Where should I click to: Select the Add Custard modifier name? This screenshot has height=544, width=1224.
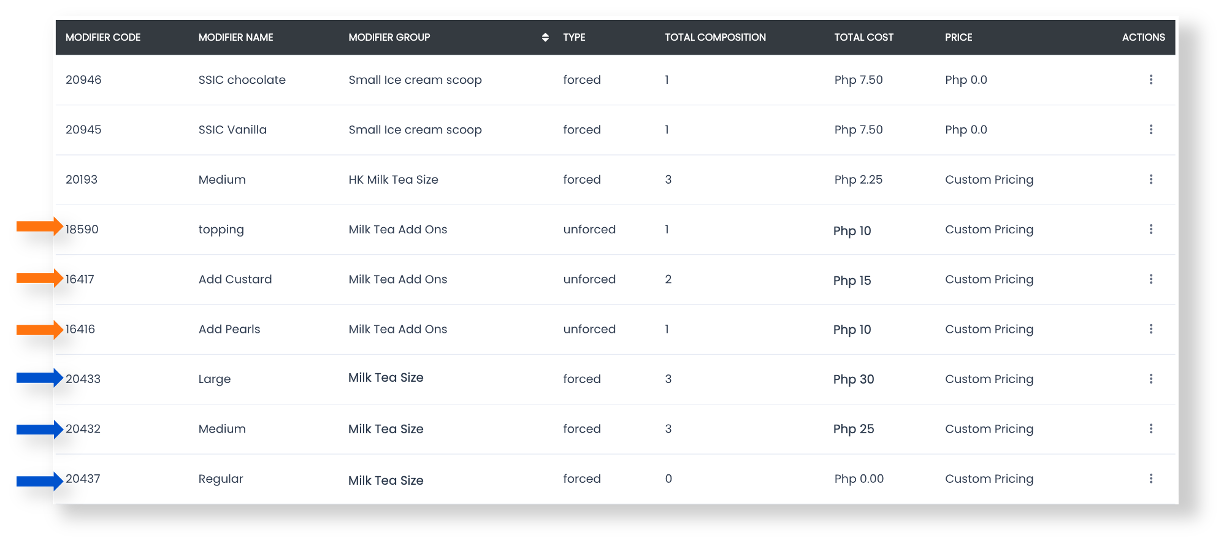click(x=235, y=280)
